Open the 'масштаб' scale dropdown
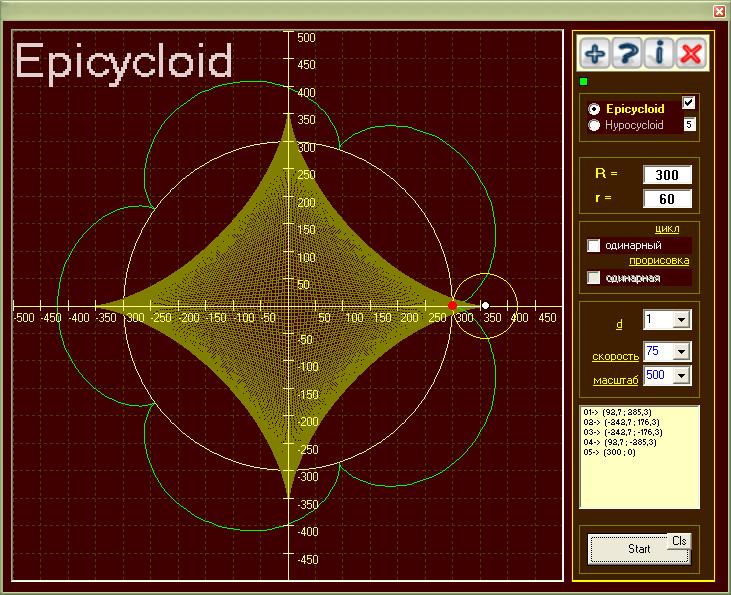Image resolution: width=731 pixels, height=595 pixels. [682, 375]
